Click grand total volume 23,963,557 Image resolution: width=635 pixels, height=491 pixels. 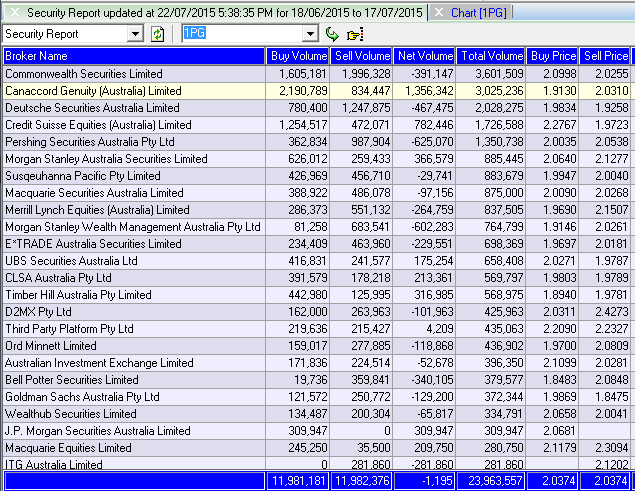click(491, 481)
